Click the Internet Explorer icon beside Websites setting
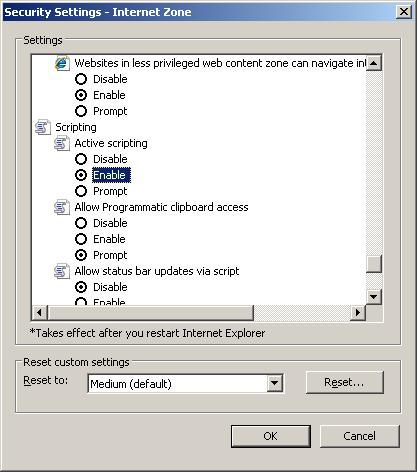Image resolution: width=417 pixels, height=472 pixels. pyautogui.click(x=62, y=63)
